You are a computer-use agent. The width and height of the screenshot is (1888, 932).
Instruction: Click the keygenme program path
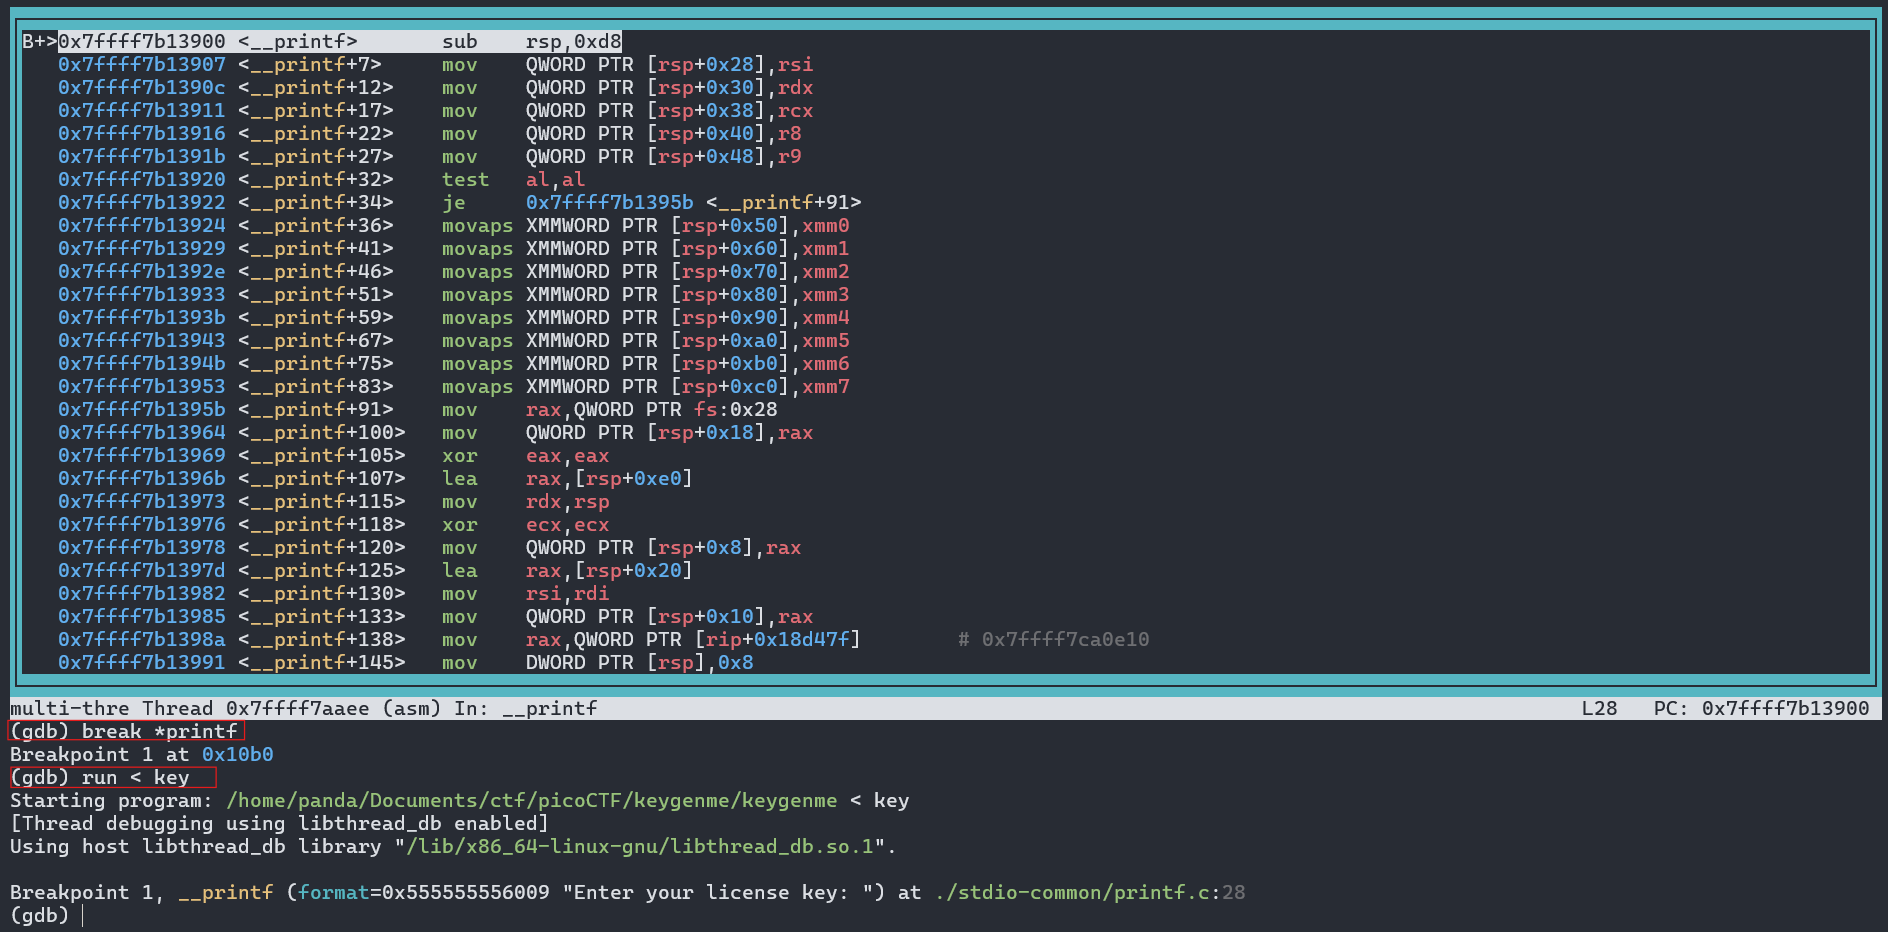click(531, 800)
